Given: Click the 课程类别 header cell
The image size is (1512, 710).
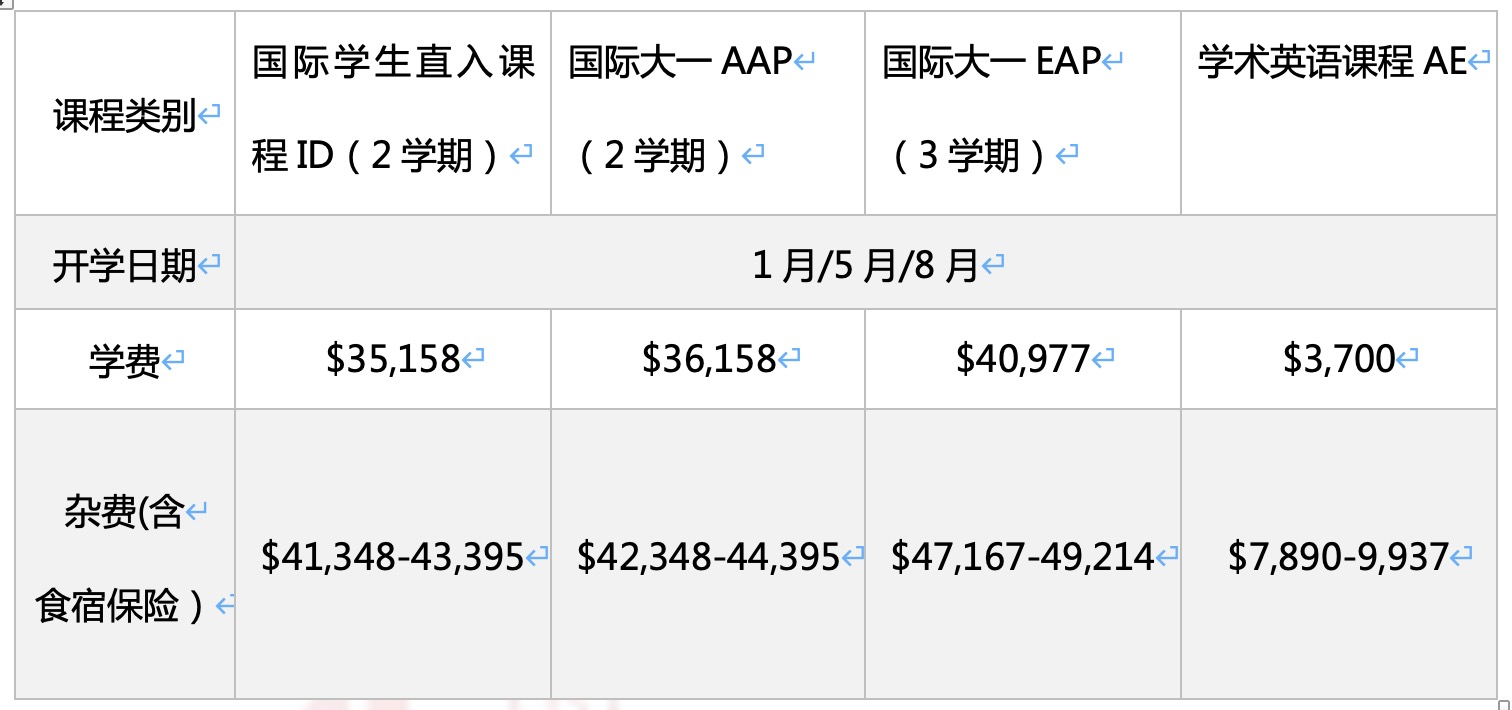Looking at the screenshot, I should [124, 118].
